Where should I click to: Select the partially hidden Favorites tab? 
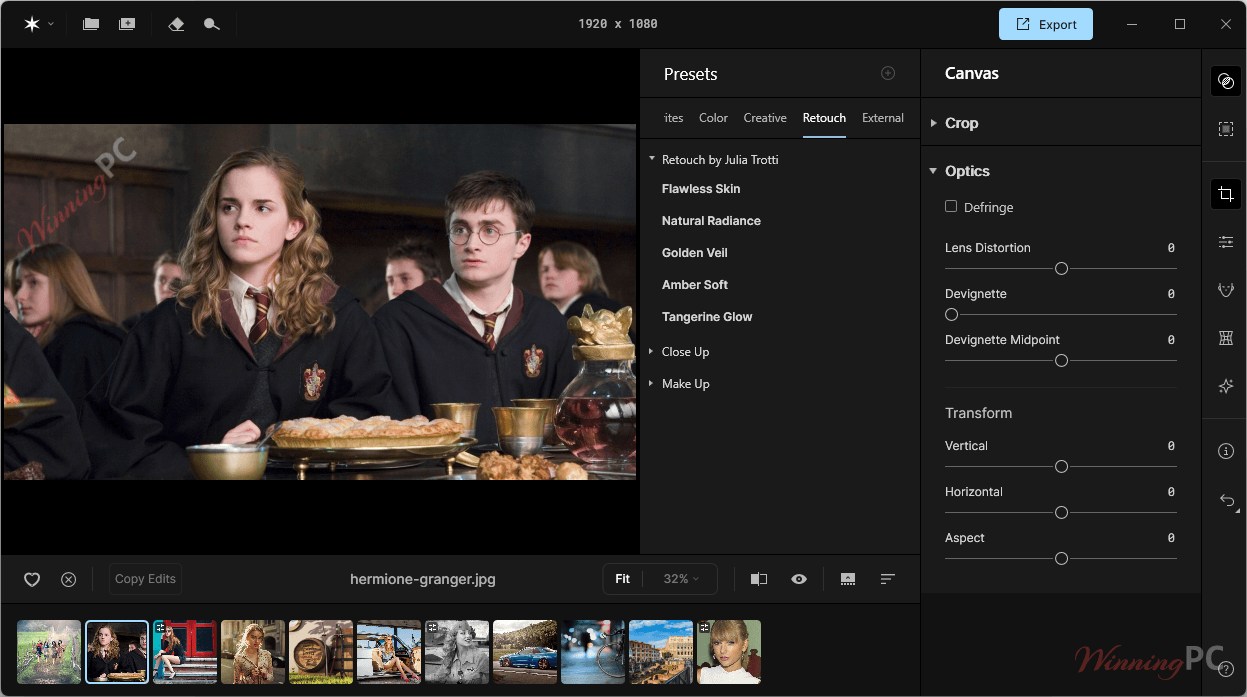[x=674, y=118]
